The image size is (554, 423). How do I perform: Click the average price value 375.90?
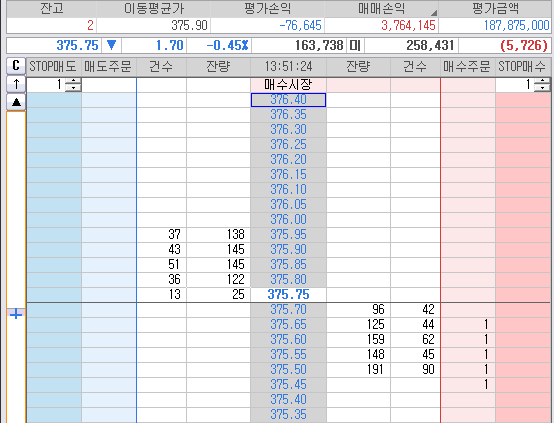(189, 25)
